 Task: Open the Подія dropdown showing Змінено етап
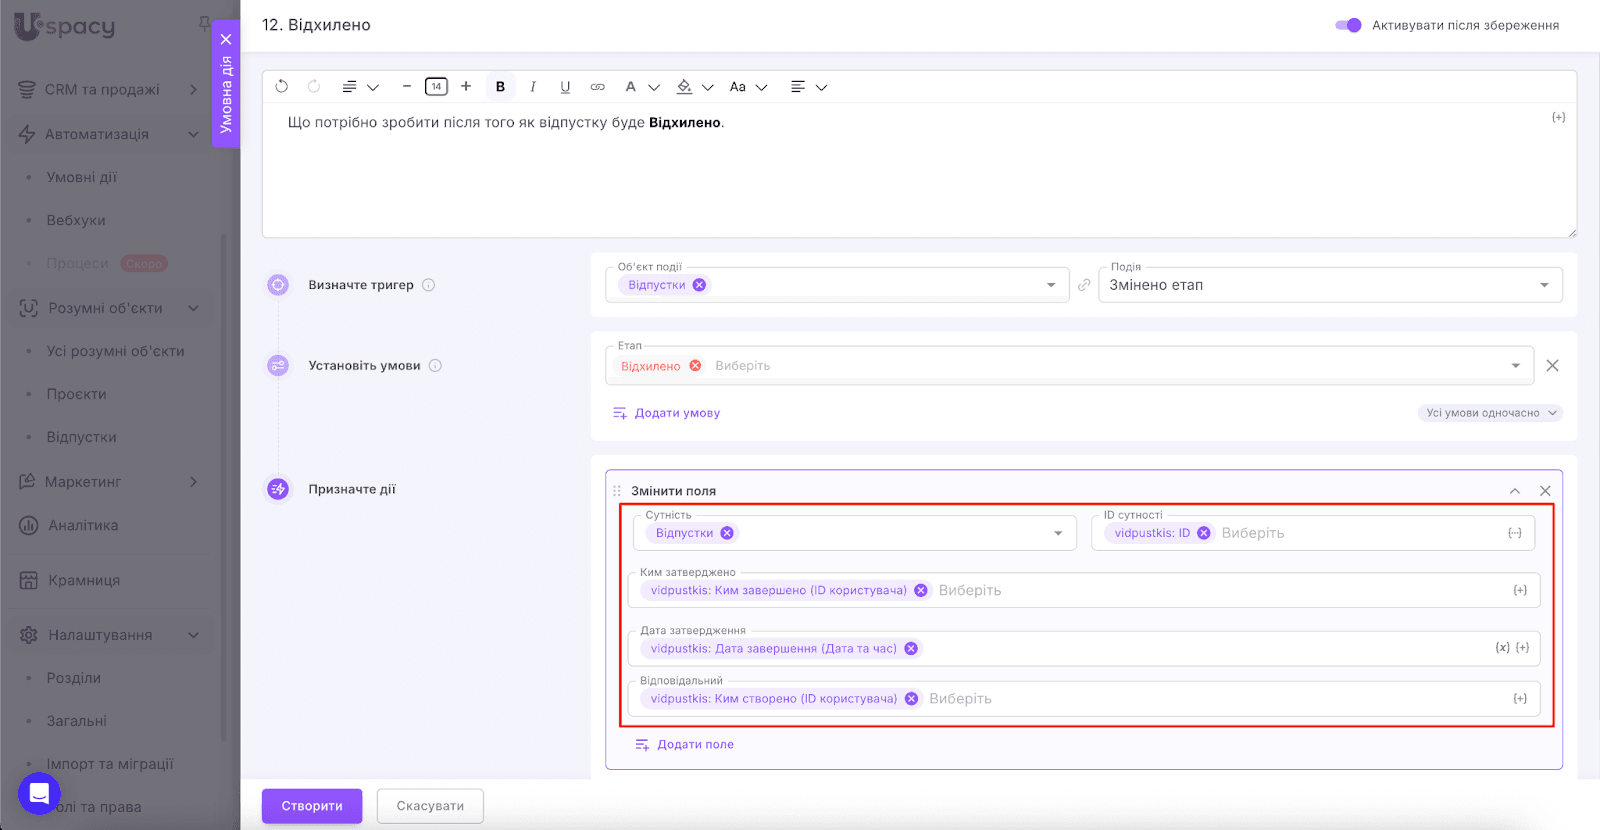[1329, 285]
